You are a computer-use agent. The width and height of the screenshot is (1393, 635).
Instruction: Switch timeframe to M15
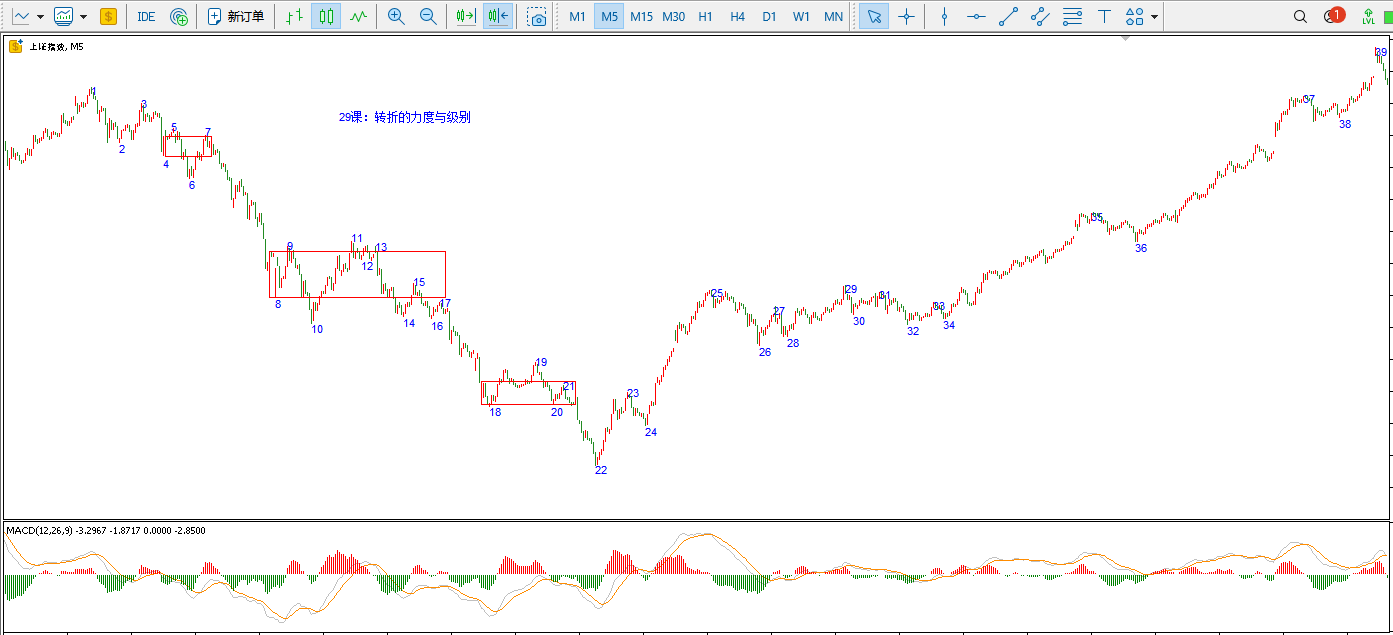point(641,16)
